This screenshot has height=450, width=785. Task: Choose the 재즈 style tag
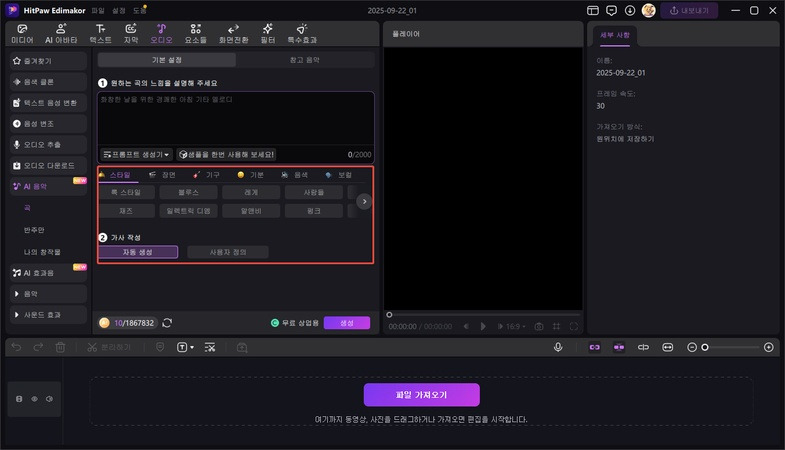126,211
